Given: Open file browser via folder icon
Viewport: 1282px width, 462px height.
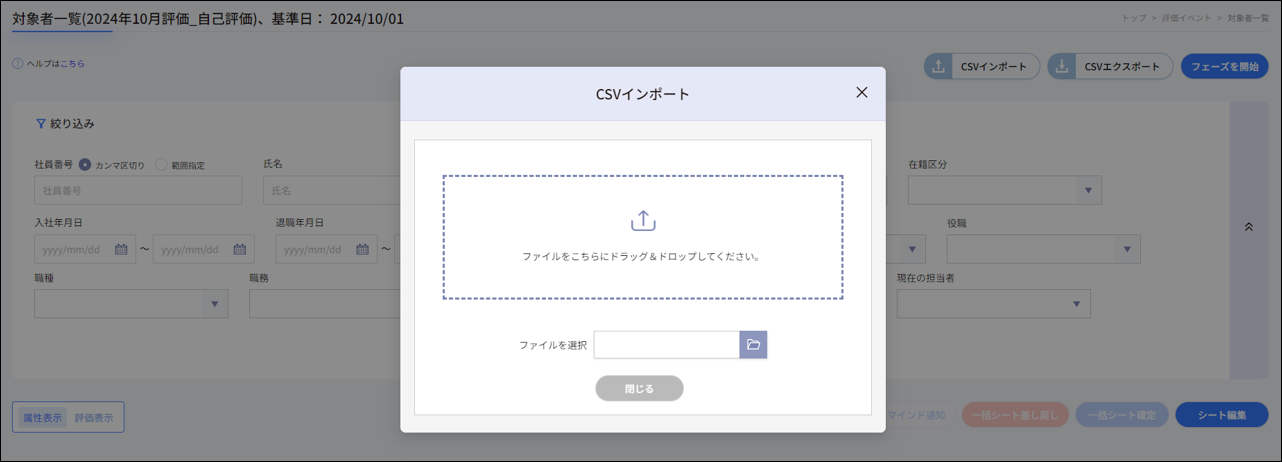Looking at the screenshot, I should coord(753,345).
